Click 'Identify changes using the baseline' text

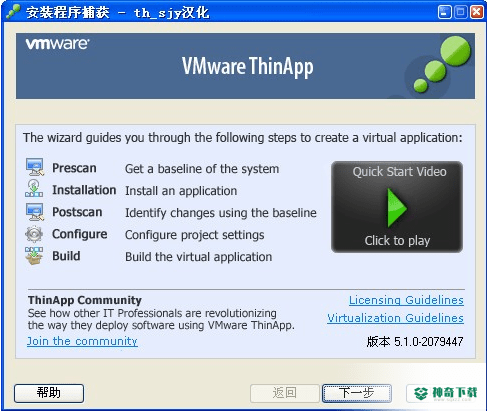[x=221, y=213]
